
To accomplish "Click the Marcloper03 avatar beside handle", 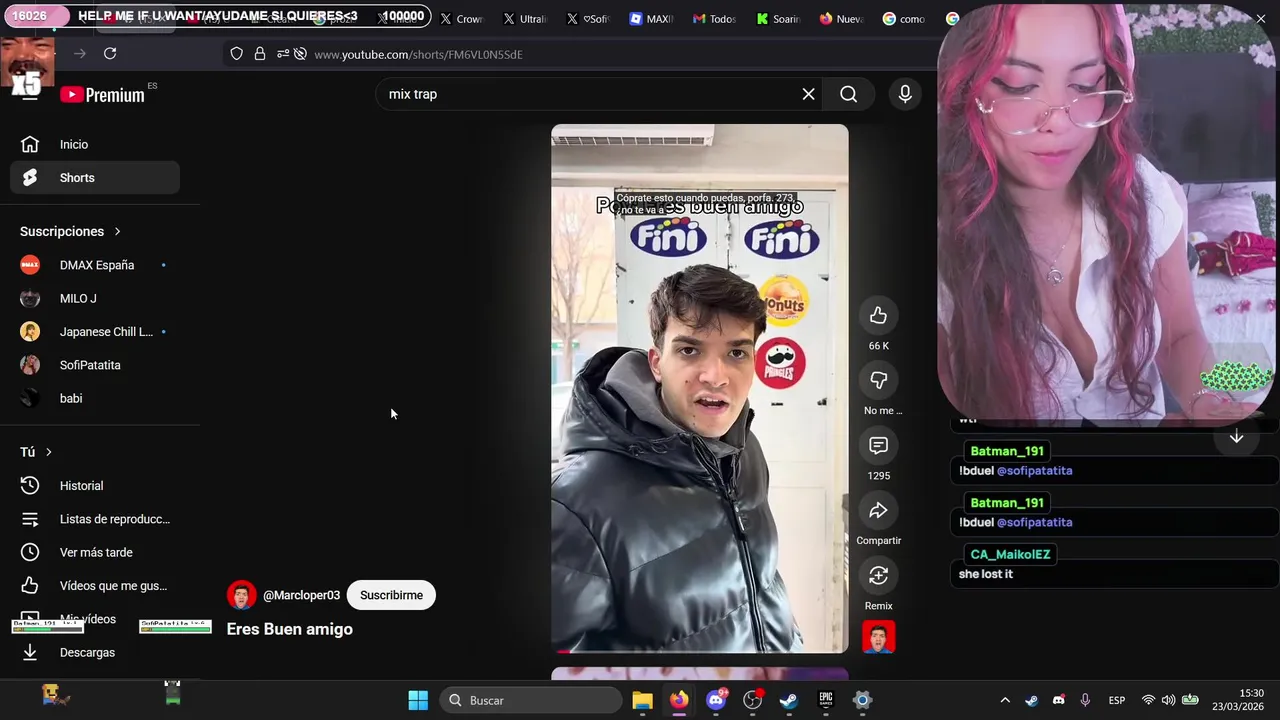I will click(241, 595).
